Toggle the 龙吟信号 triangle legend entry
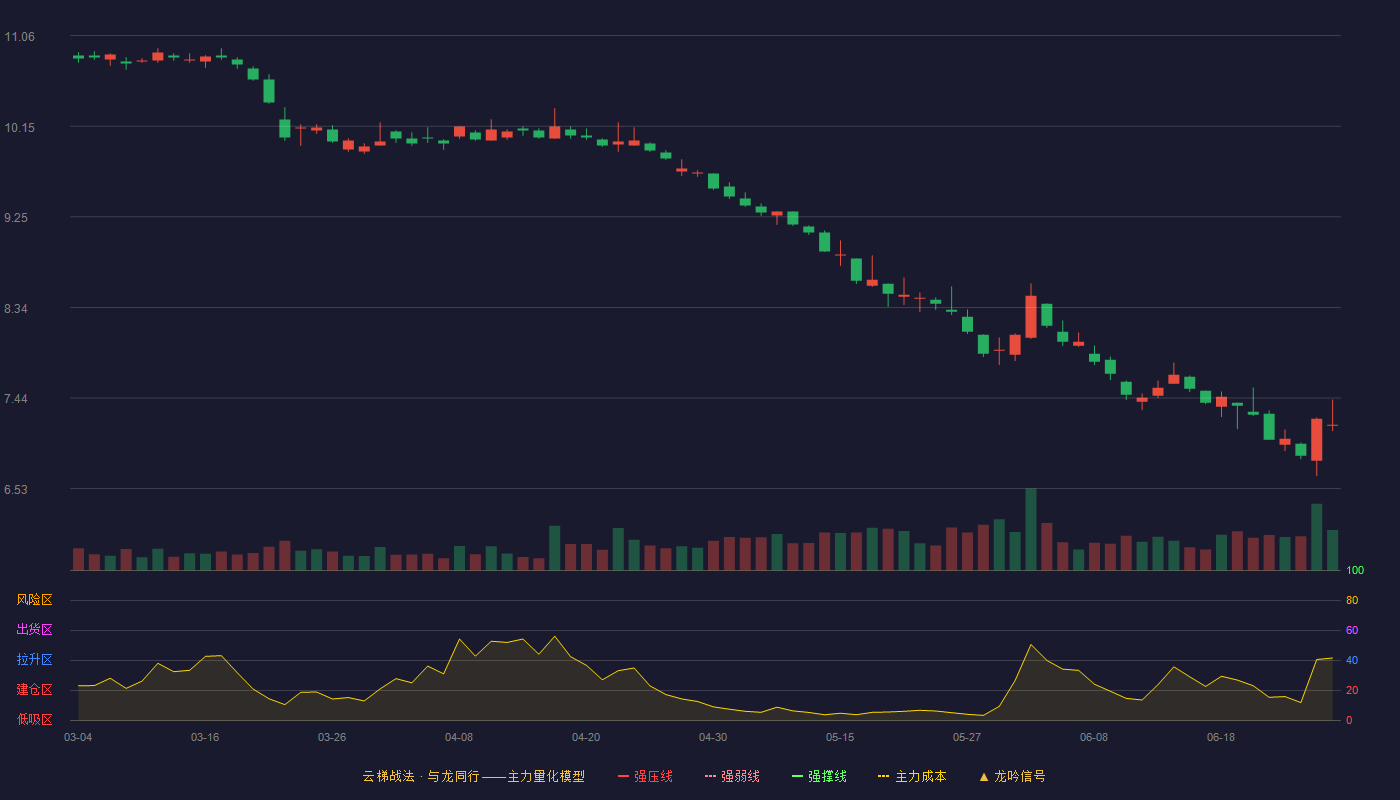This screenshot has height=800, width=1400. coord(1012,776)
